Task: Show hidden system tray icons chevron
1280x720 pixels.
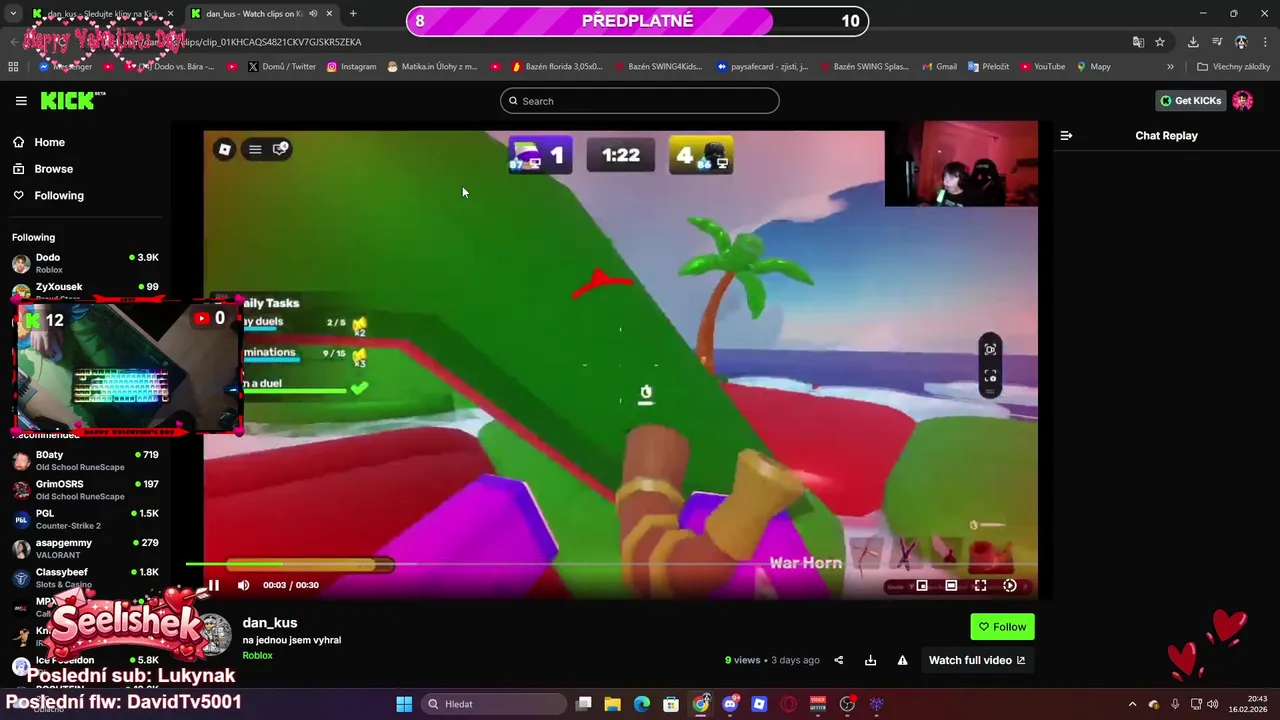Action: point(1132,704)
